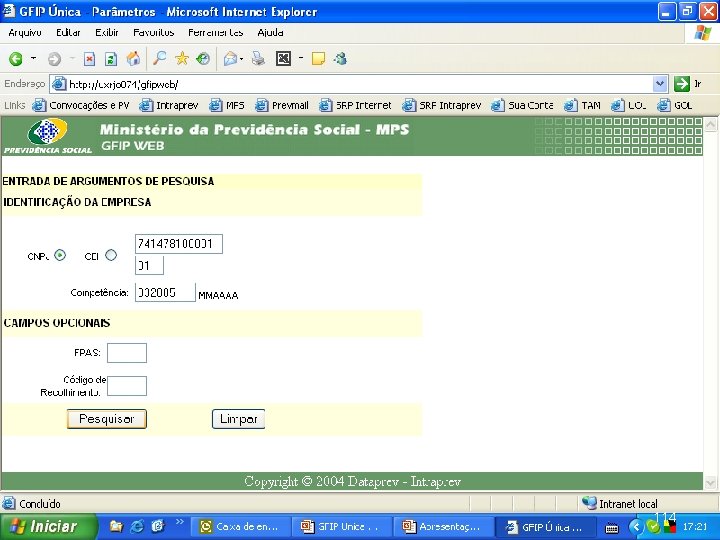The width and height of the screenshot is (720, 540).
Task: Expand the dropdown beside the Edit icon
Action: tap(301, 58)
